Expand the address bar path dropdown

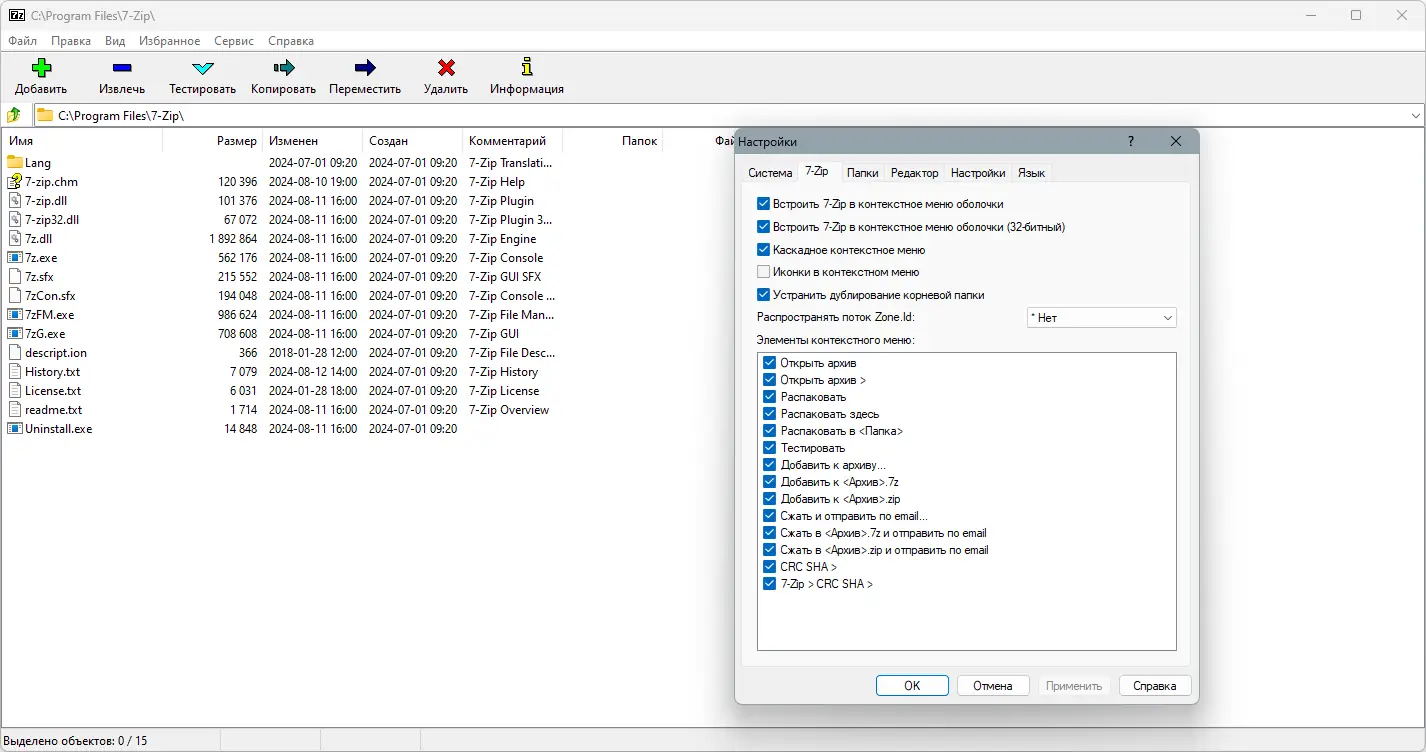click(1415, 115)
